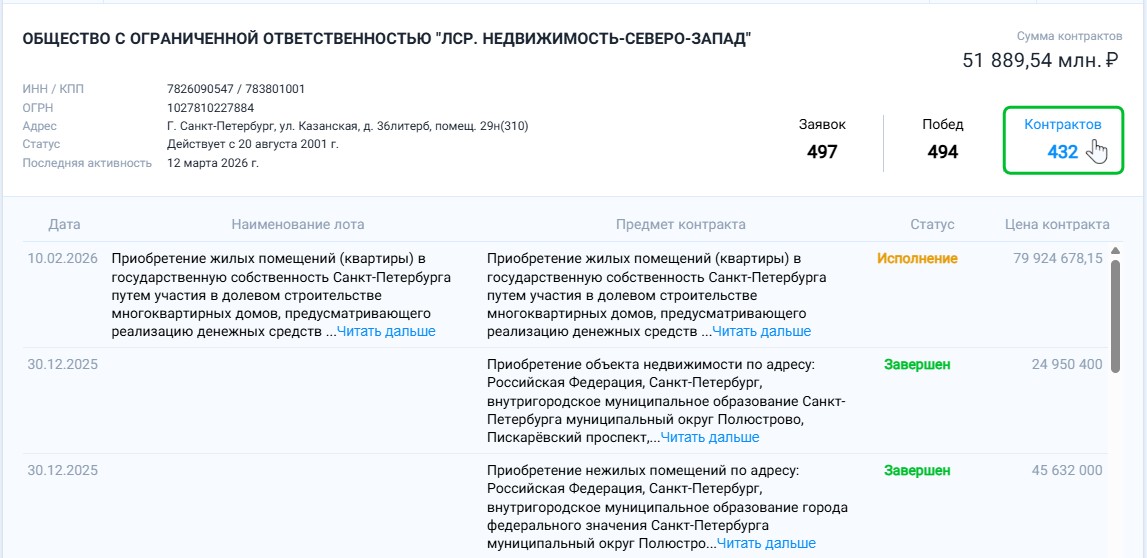
Task: Click the company name ЛСР. НЕДВИЖИМОСТЬ-СЕВЕРО-ЗАПАД
Action: [387, 39]
